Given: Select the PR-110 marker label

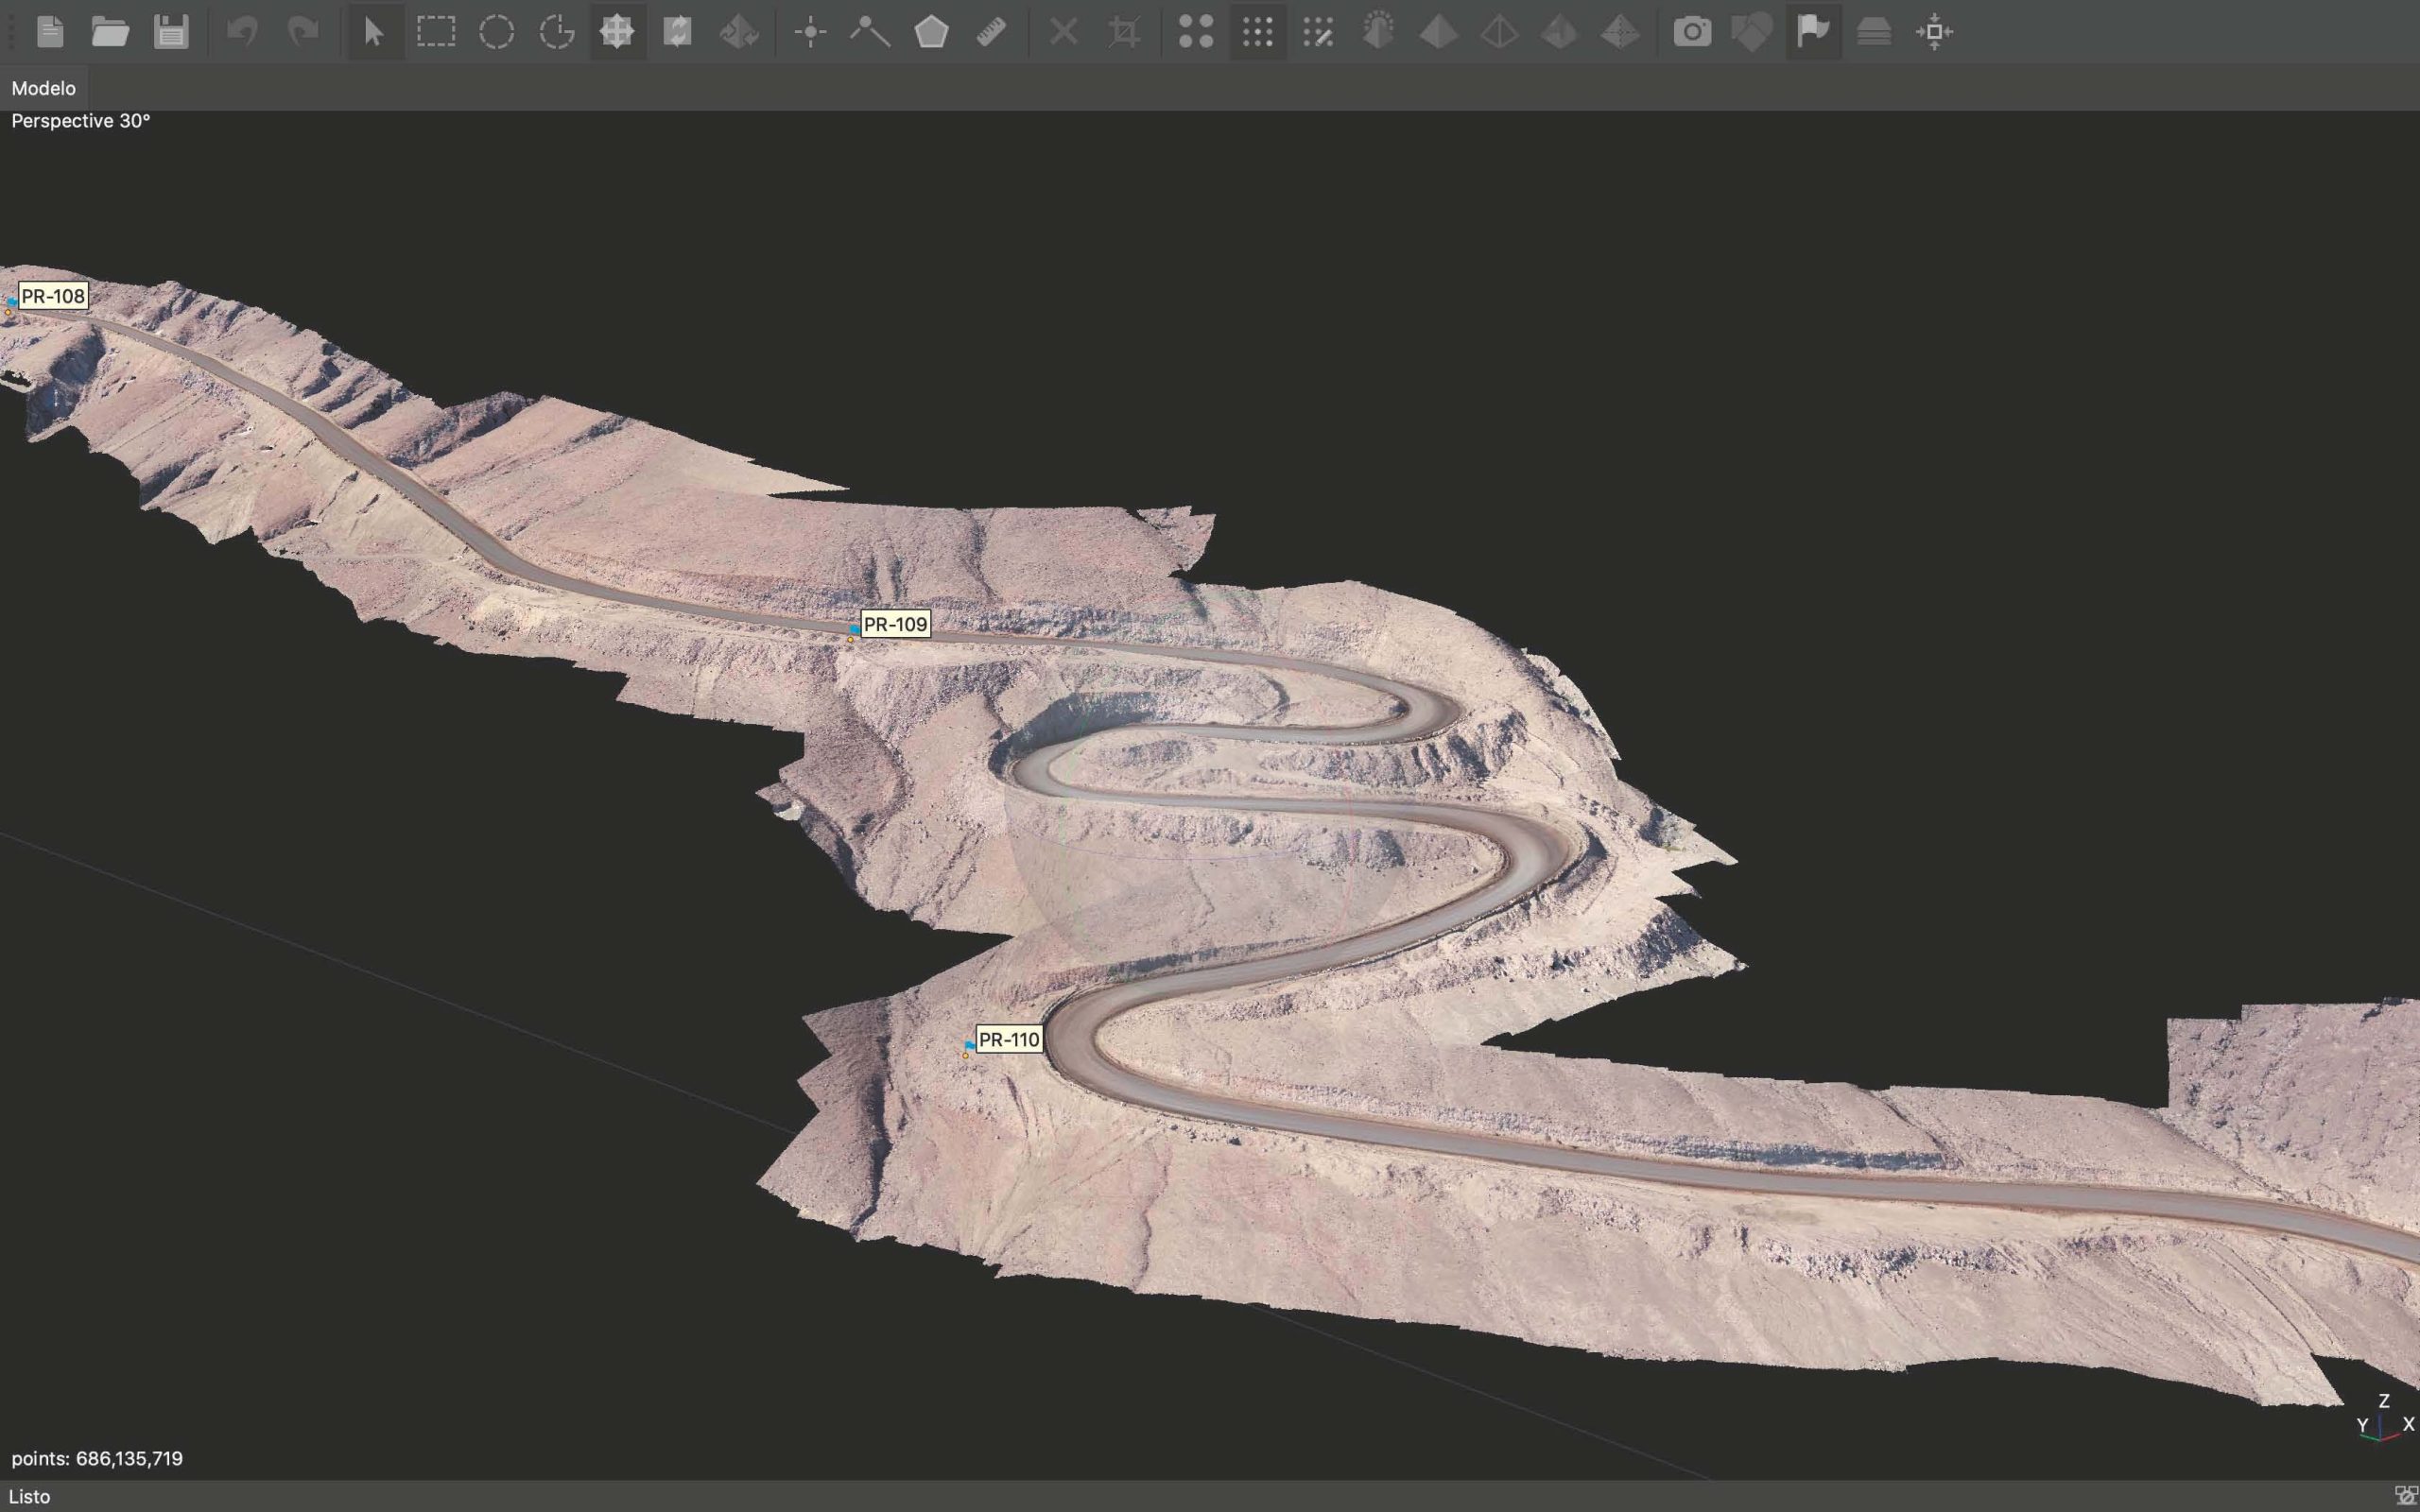Looking at the screenshot, I should [1009, 1039].
